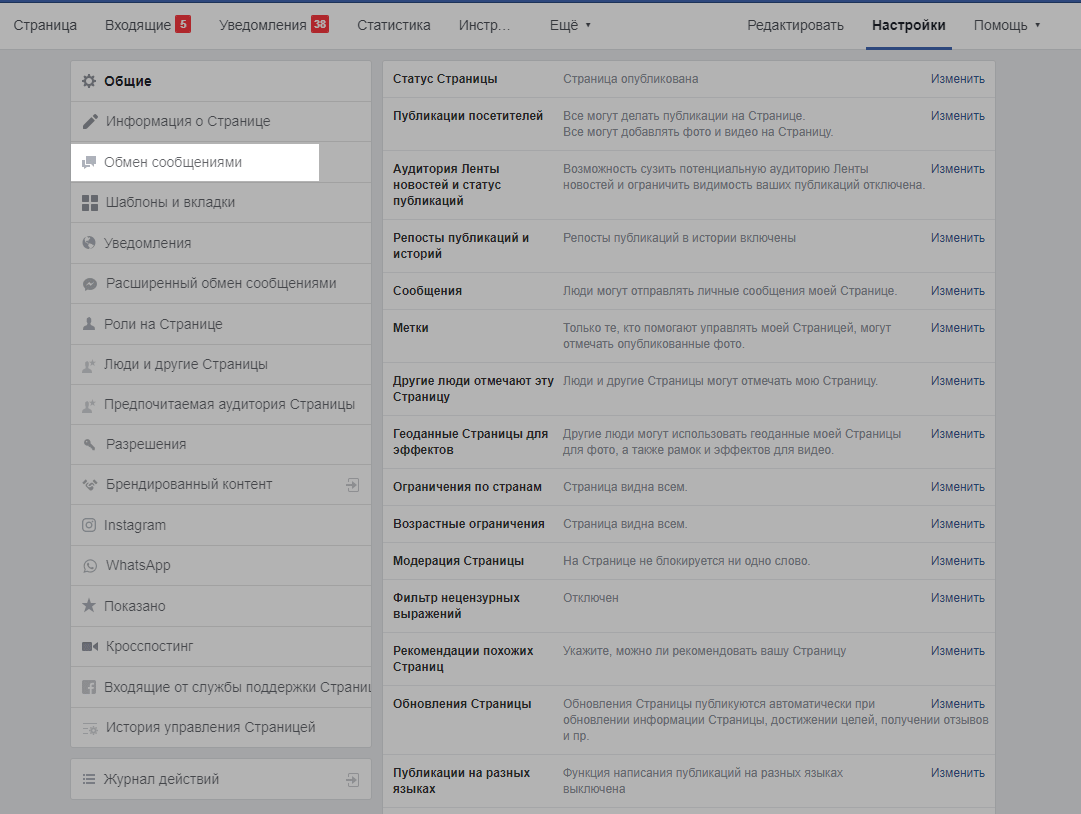Click the WhatsApp icon in the sidebar

pyautogui.click(x=89, y=566)
